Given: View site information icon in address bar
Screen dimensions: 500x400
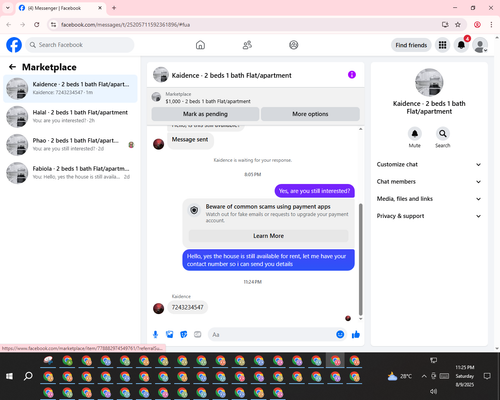Looking at the screenshot, I should 53,25.
